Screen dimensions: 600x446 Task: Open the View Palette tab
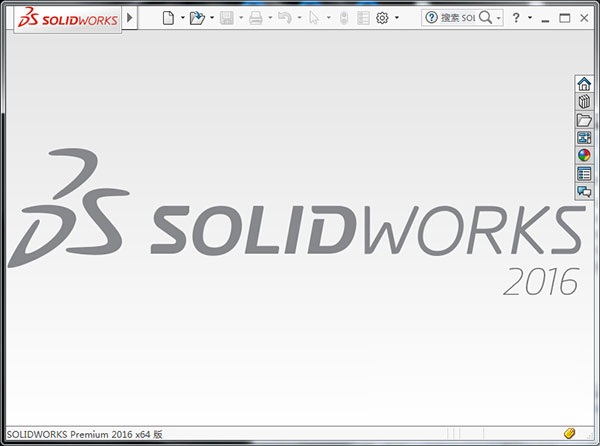pyautogui.click(x=584, y=138)
